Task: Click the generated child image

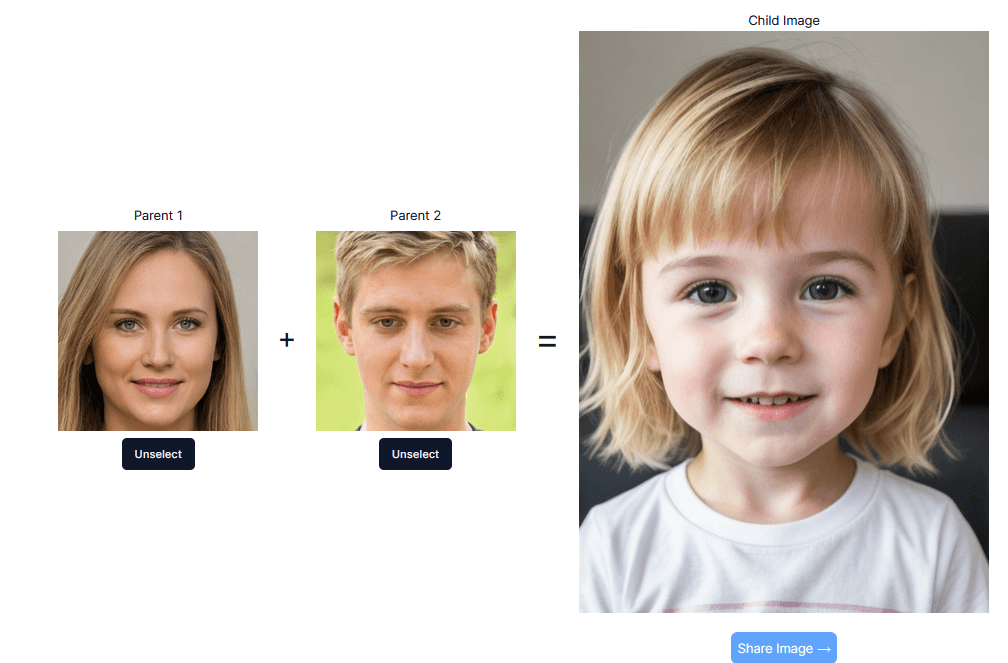Action: 784,322
